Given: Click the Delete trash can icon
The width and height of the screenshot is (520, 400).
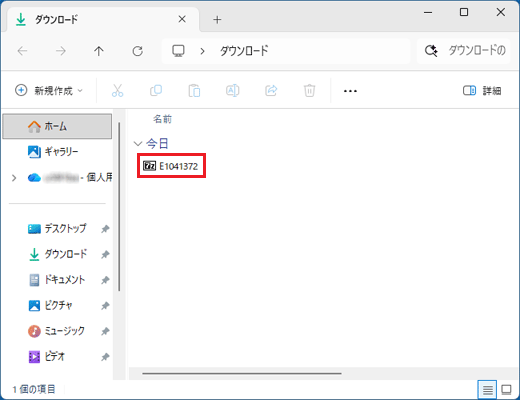Looking at the screenshot, I should pos(309,90).
